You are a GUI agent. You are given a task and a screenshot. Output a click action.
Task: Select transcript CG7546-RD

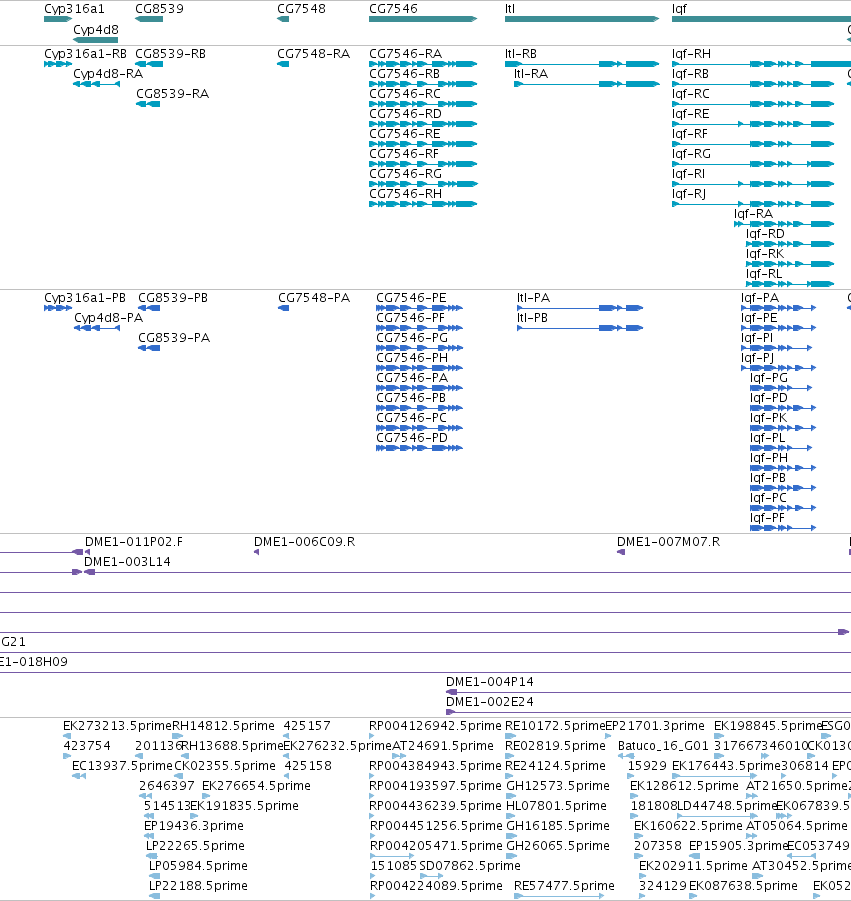(x=423, y=124)
